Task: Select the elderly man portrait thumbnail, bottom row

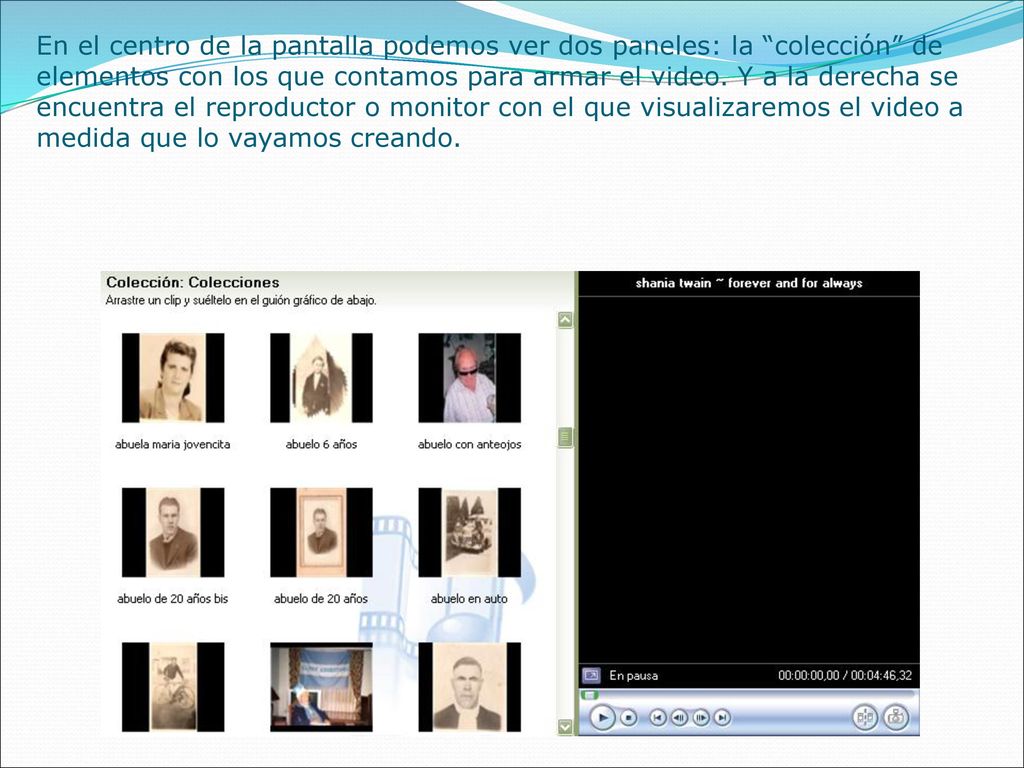Action: point(470,686)
